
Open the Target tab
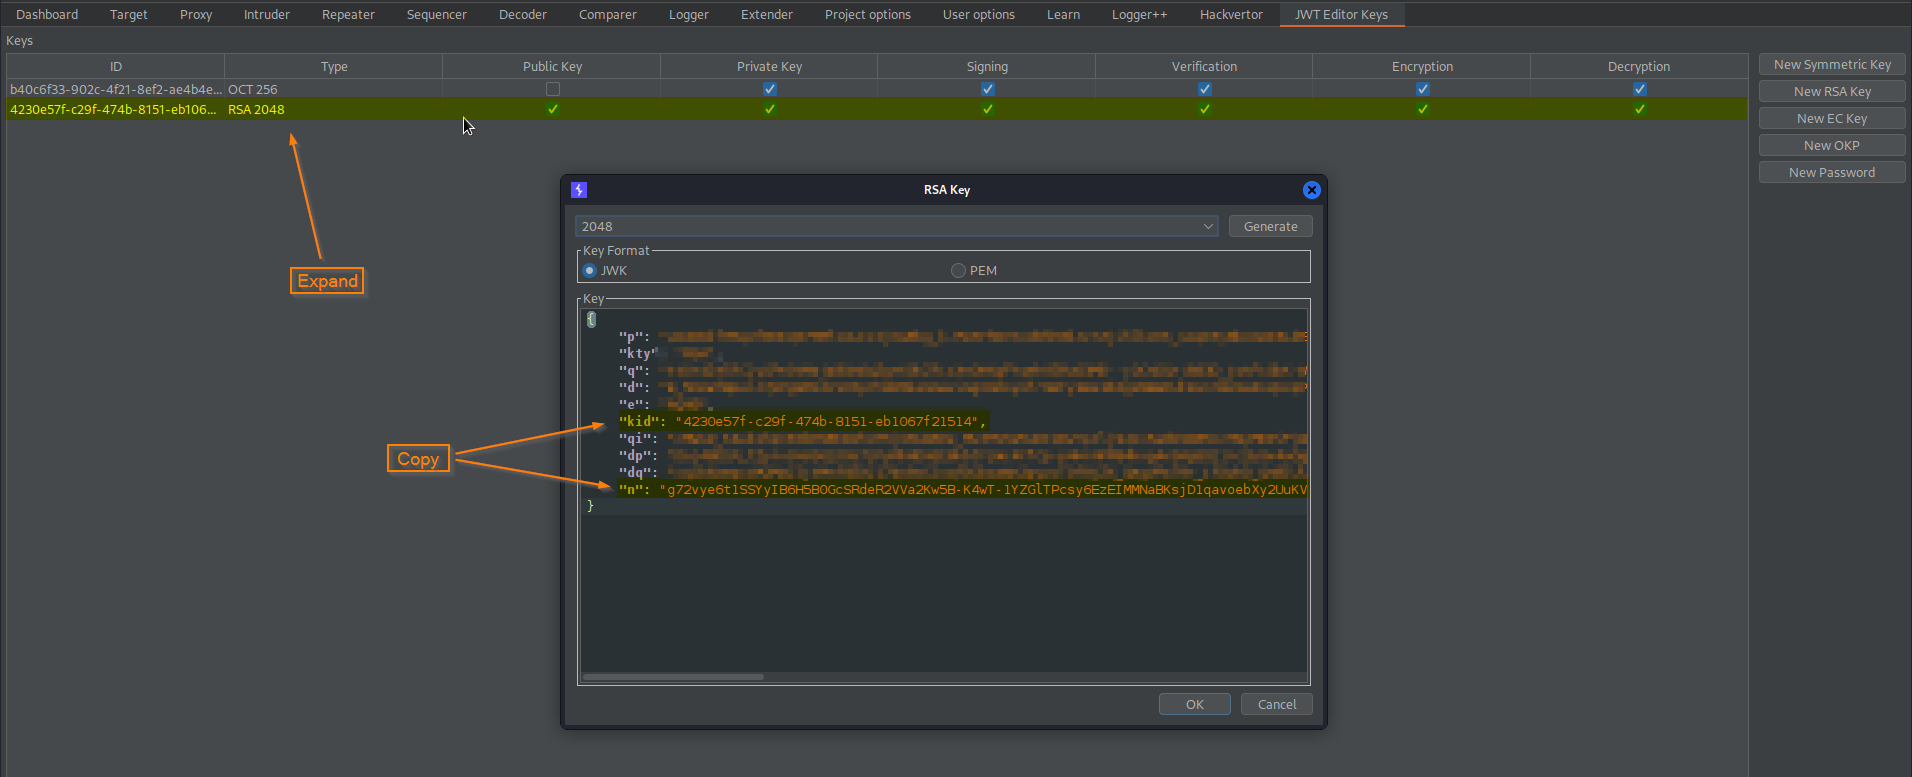pyautogui.click(x=129, y=14)
